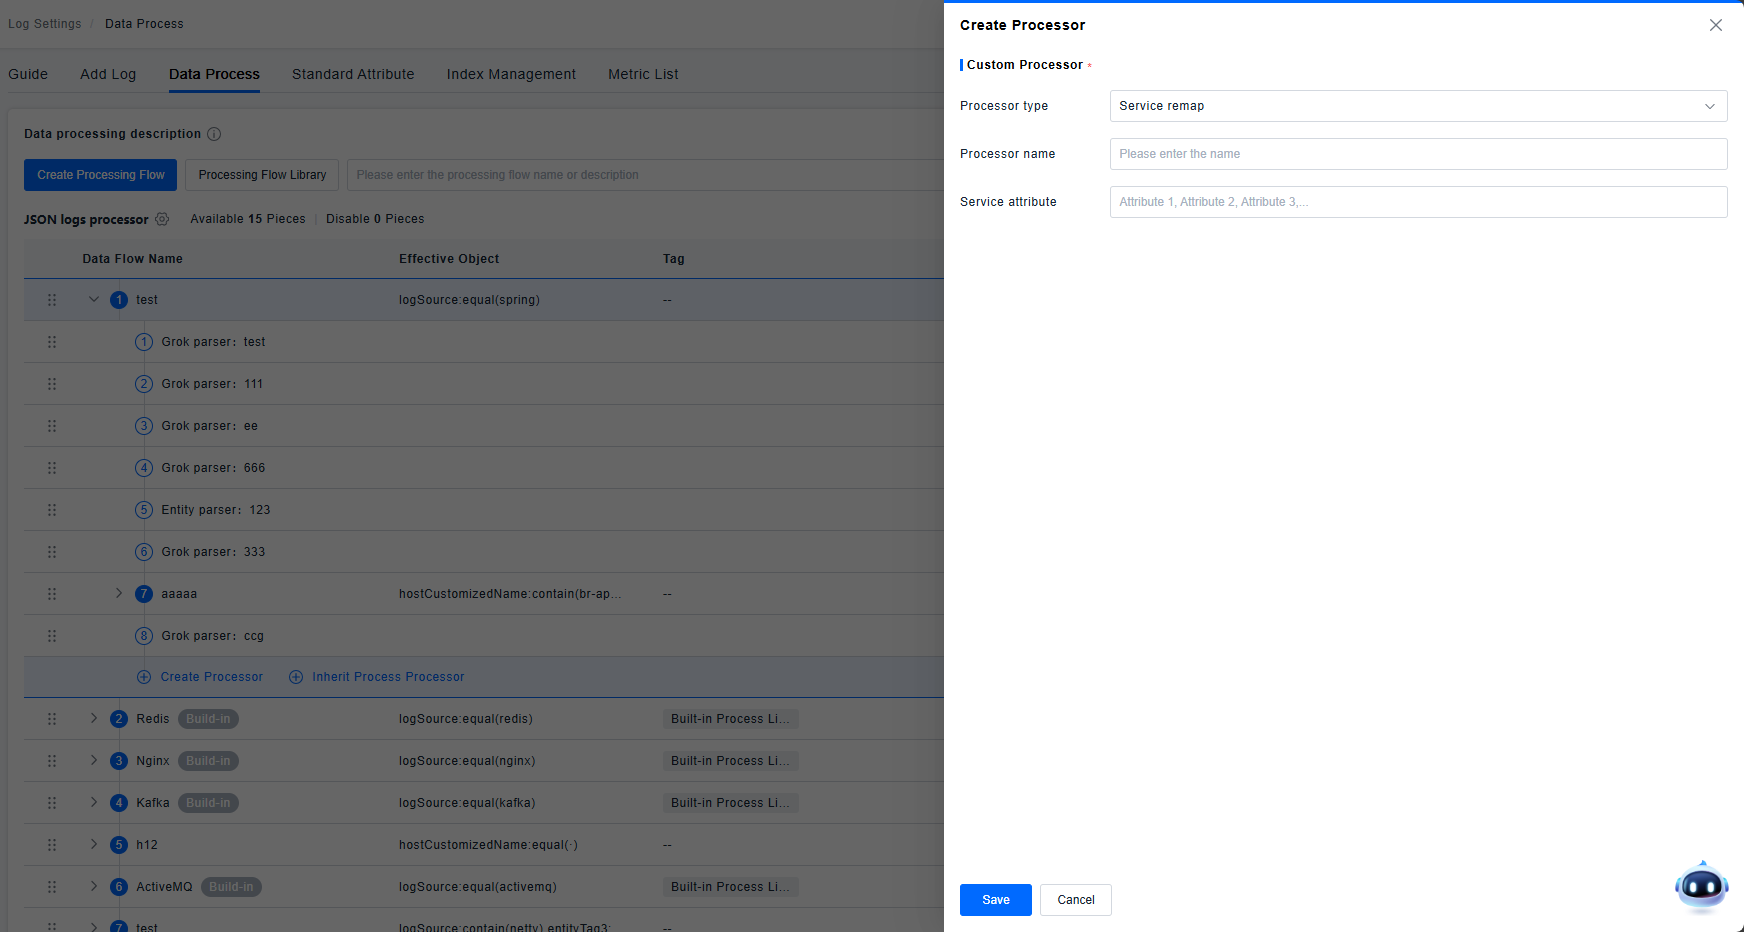Focus the Processor name input field
This screenshot has width=1744, height=932.
coord(1417,154)
